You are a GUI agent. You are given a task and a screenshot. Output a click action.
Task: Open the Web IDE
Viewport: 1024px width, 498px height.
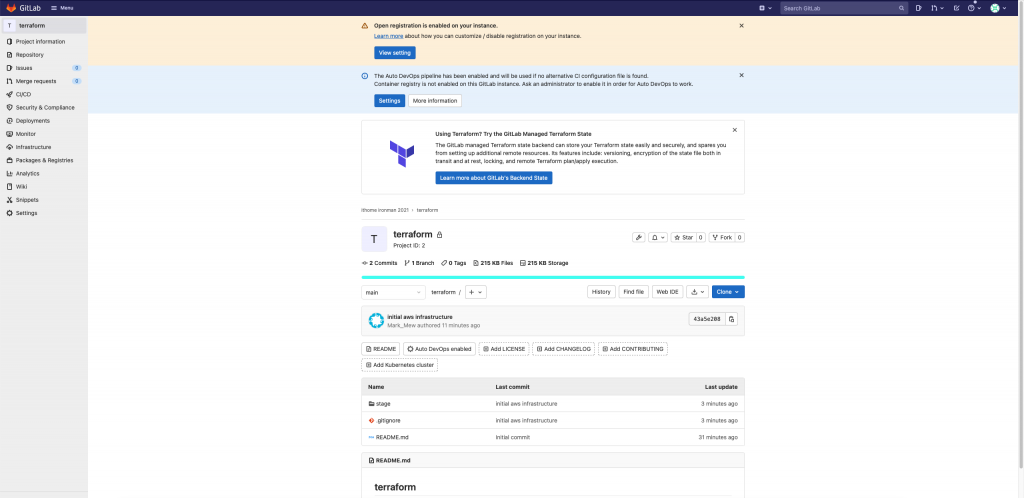coord(667,292)
